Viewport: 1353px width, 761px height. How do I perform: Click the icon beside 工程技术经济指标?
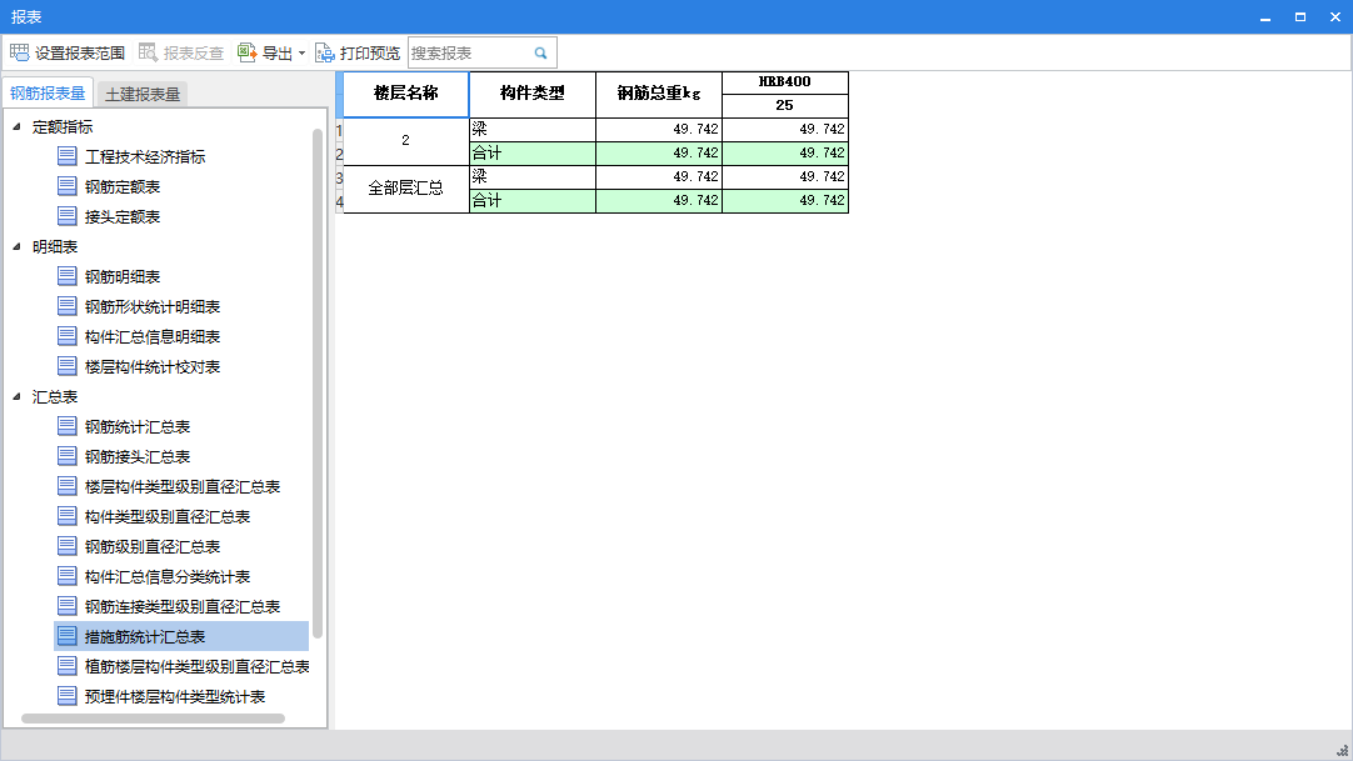pos(67,156)
